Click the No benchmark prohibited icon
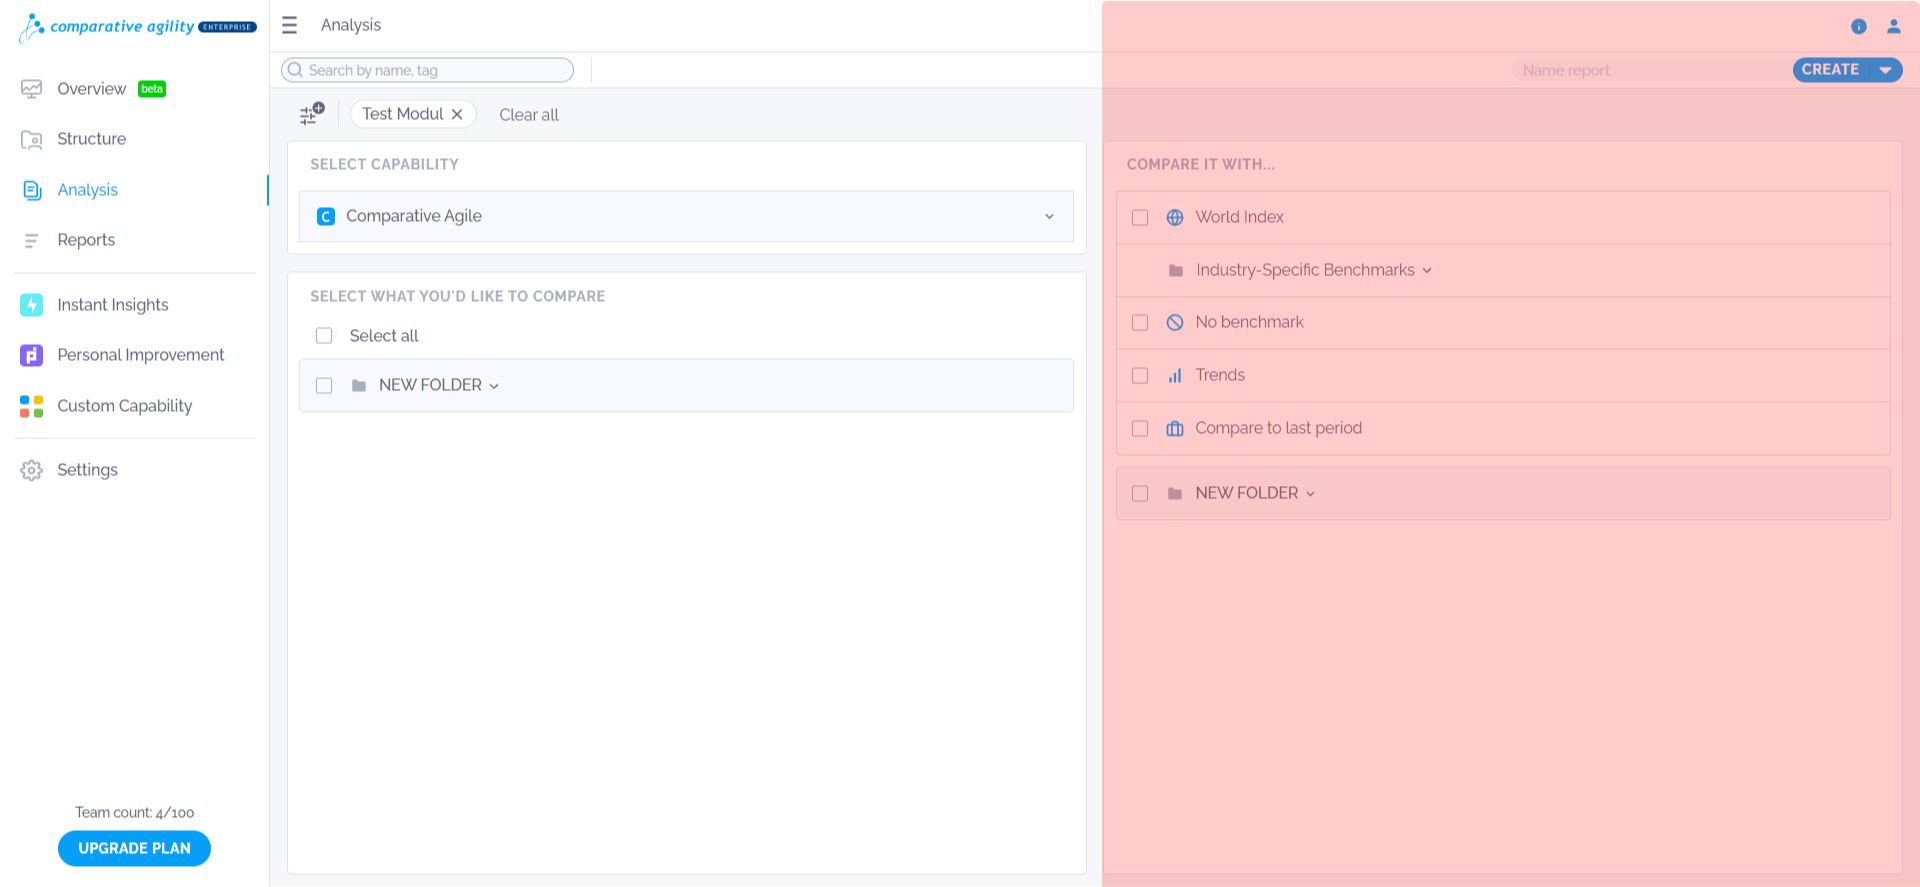Image resolution: width=1920 pixels, height=887 pixels. (1175, 323)
